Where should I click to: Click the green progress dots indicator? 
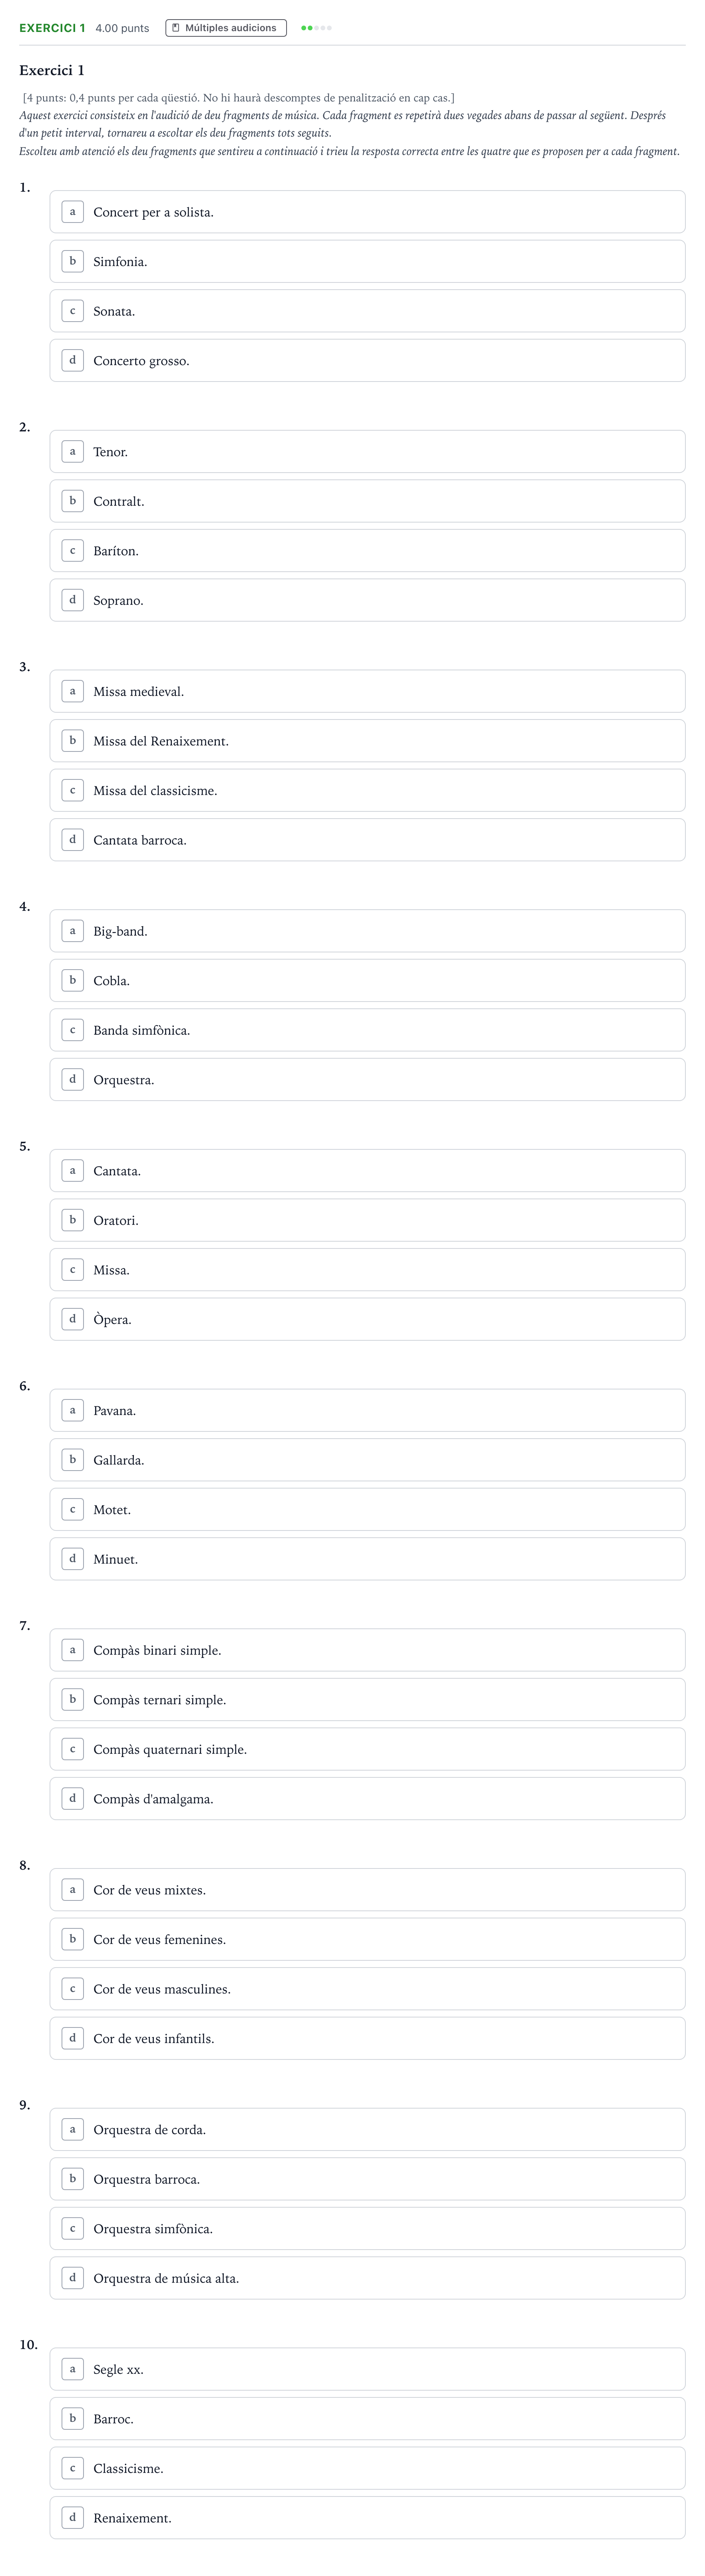[316, 28]
